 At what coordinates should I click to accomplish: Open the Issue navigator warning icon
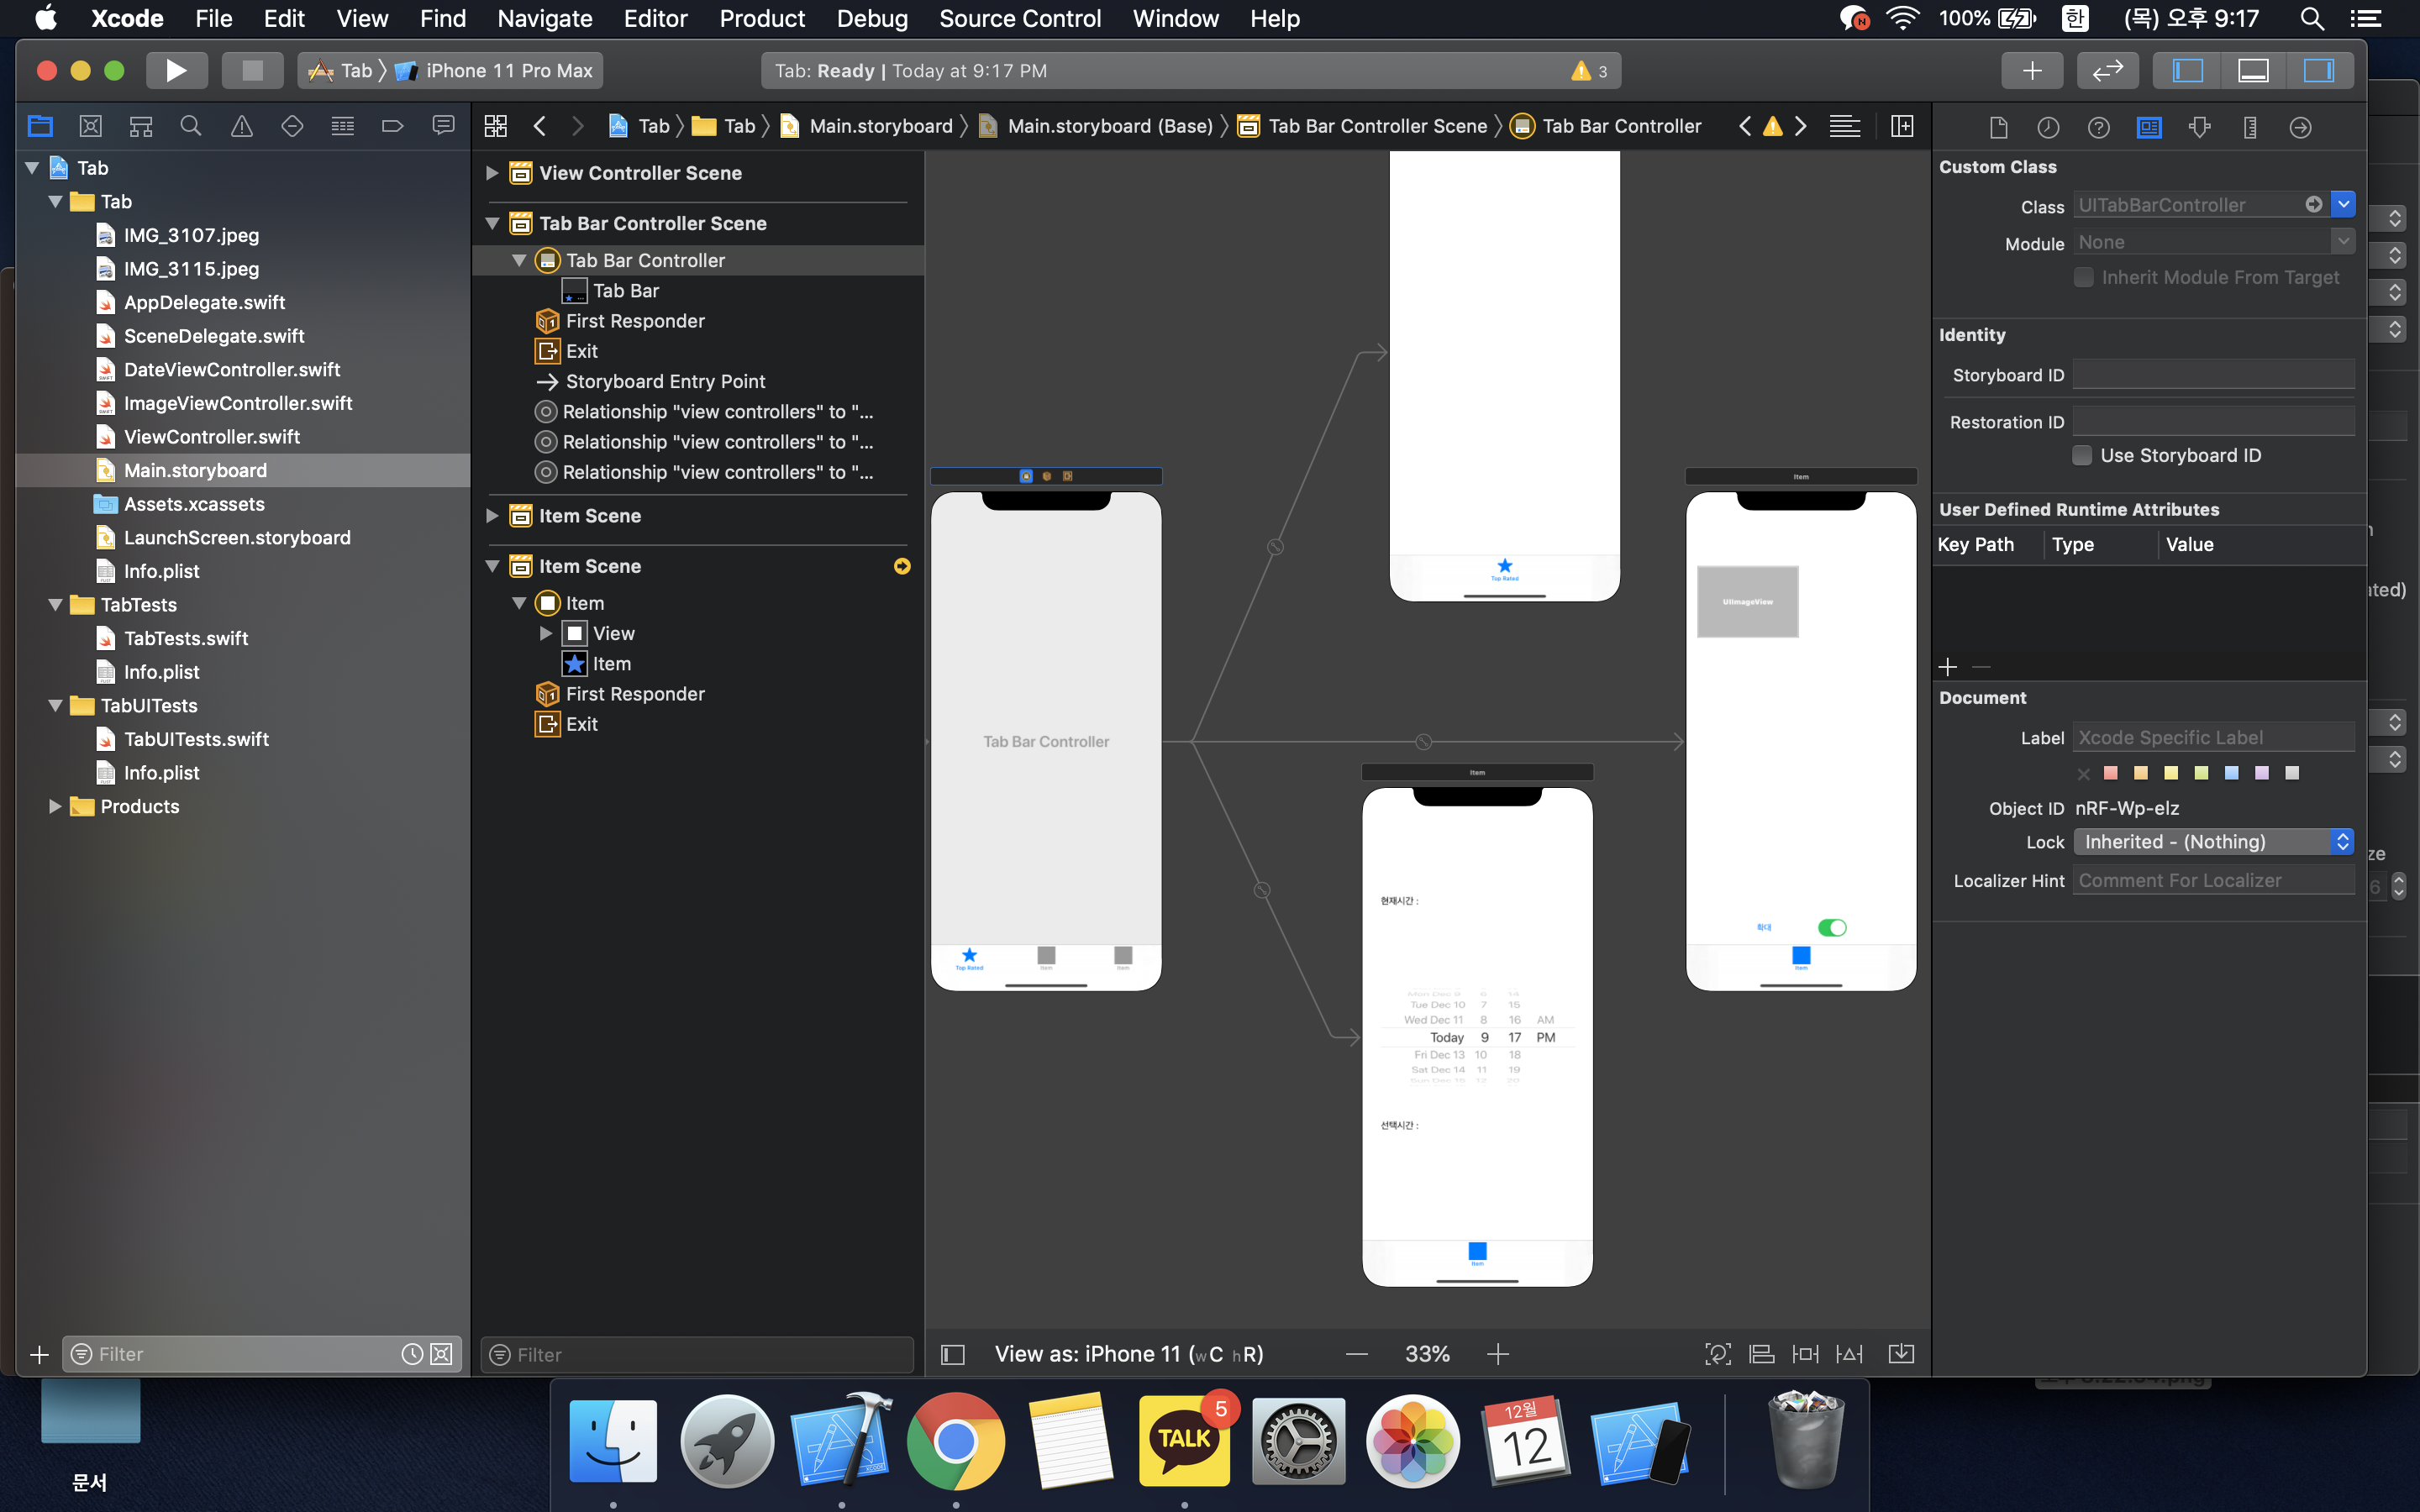(x=241, y=126)
